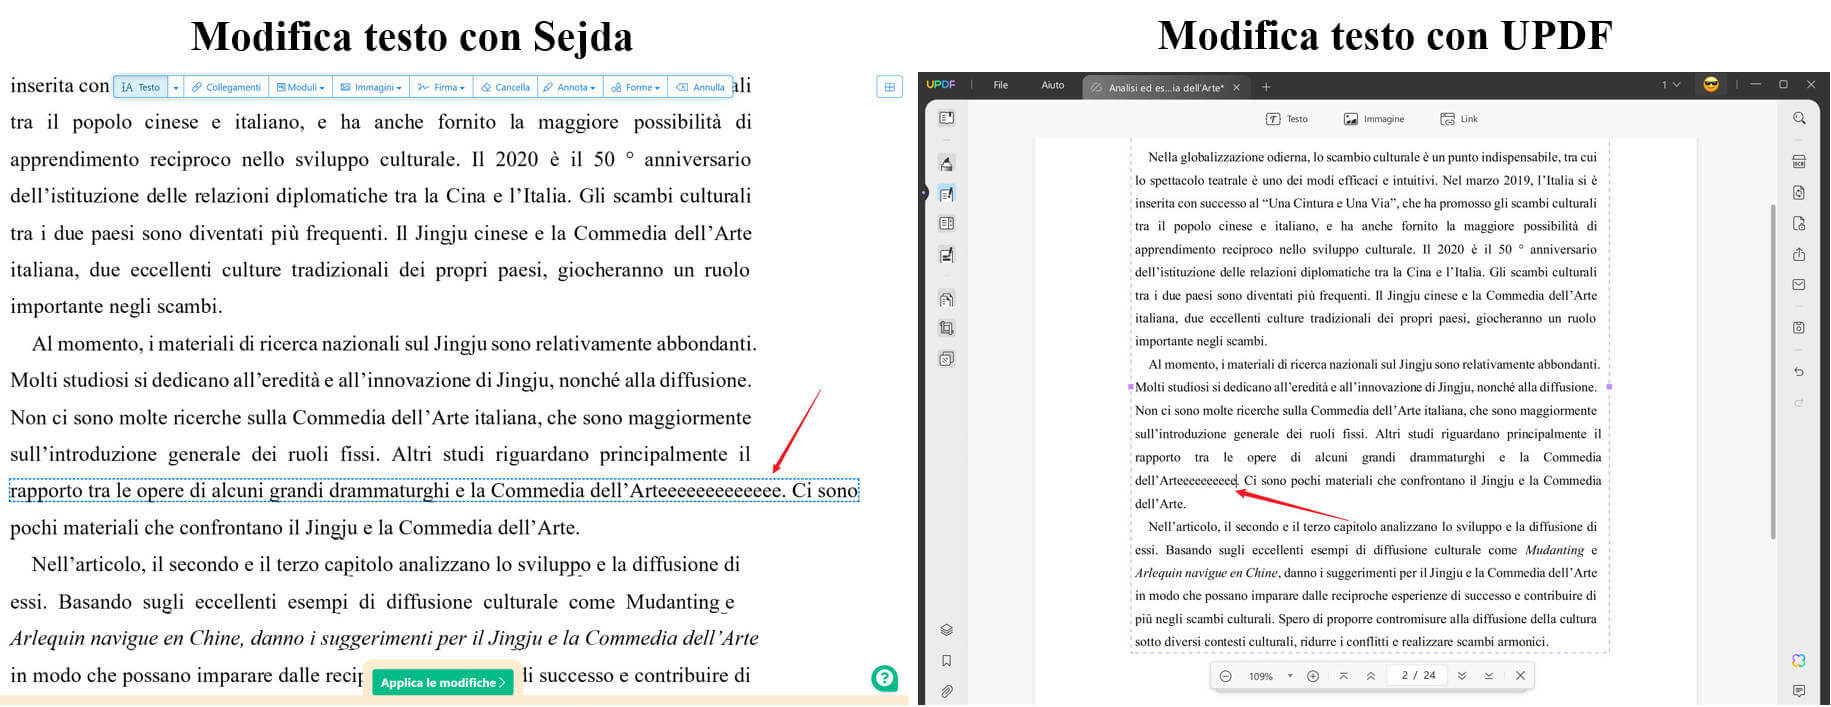
Task: Open the Crop Pages tool in UPDF's sidebar
Action: click(x=946, y=328)
